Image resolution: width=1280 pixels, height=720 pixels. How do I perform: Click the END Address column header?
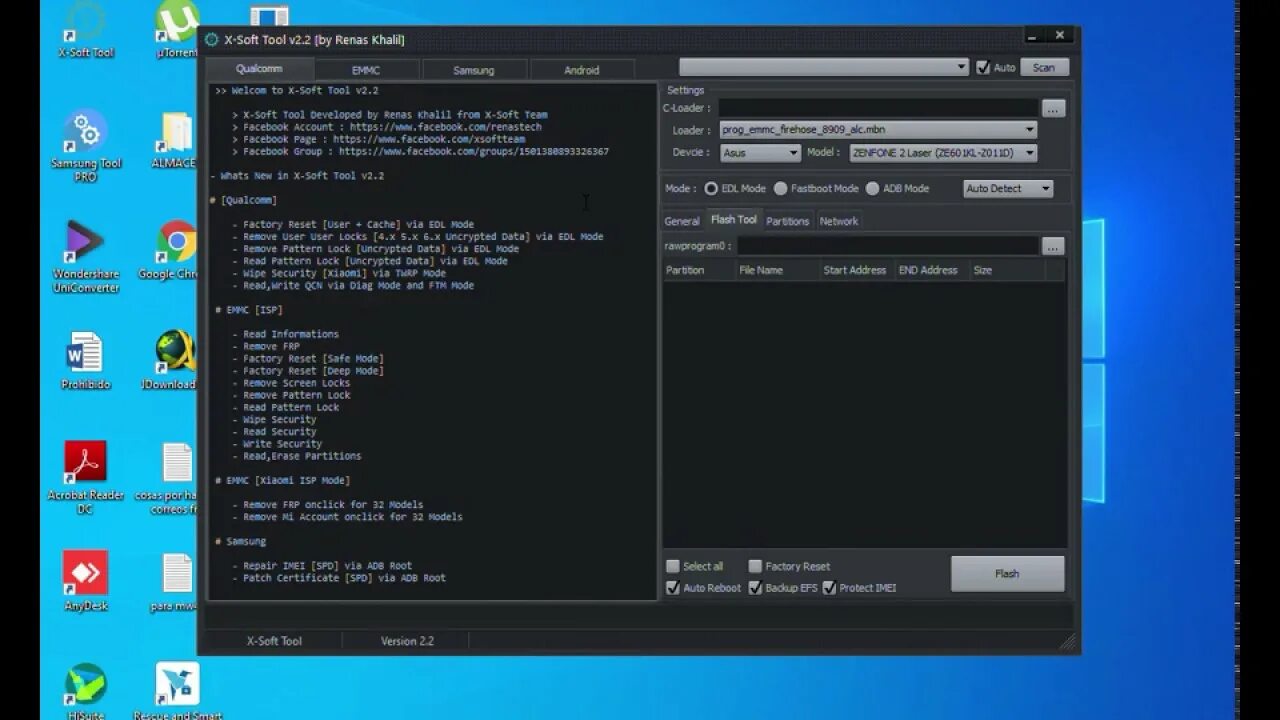(931, 270)
